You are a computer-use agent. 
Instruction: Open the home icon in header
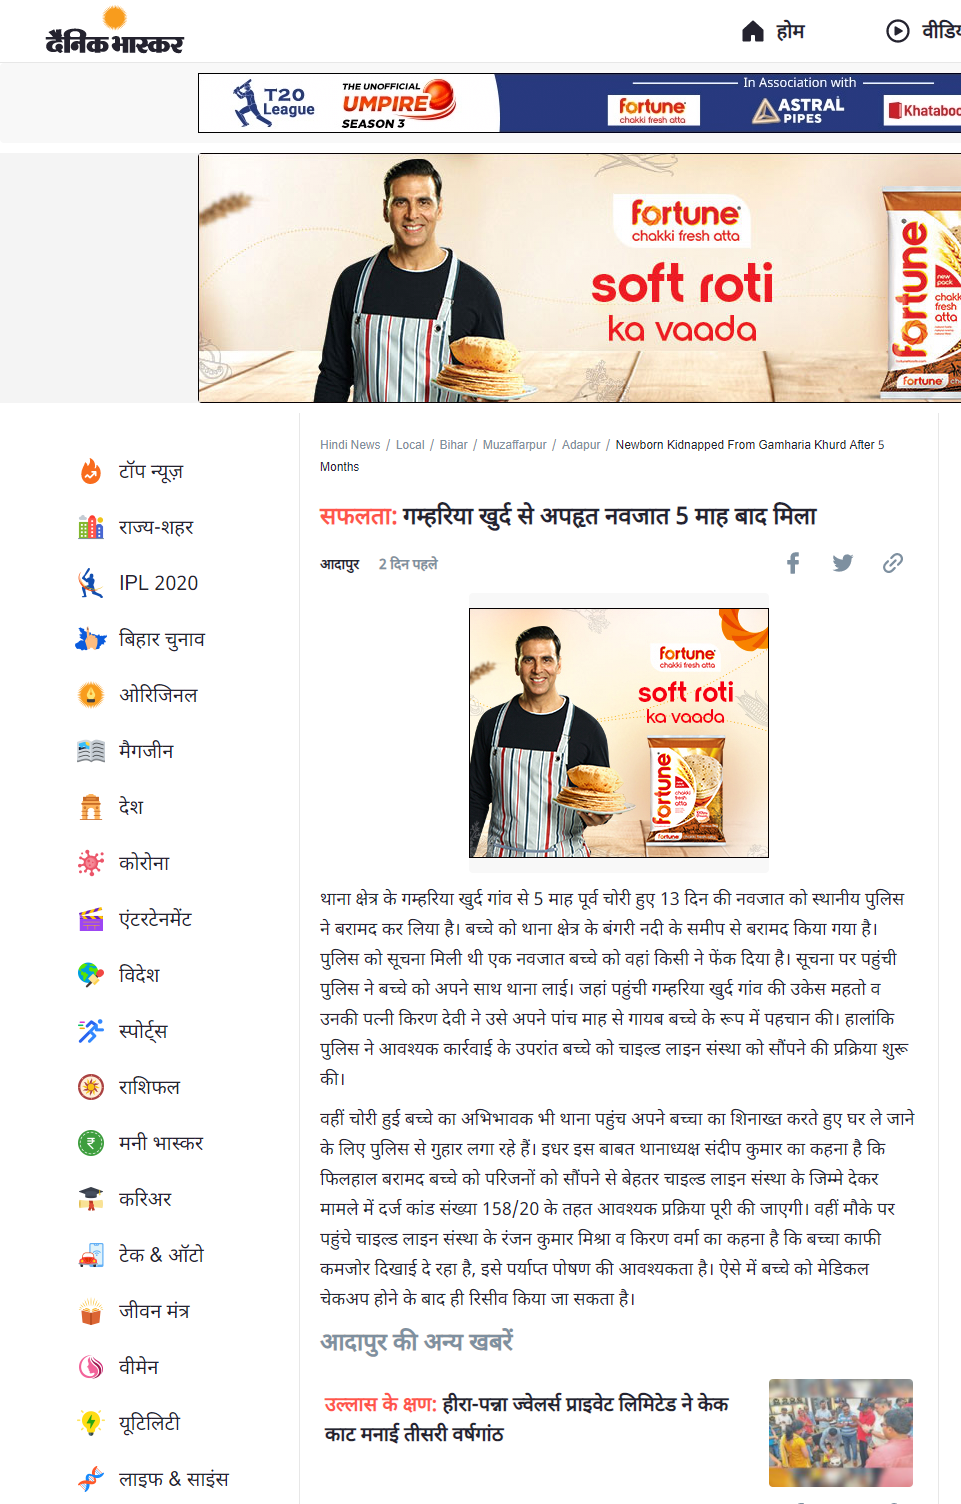(753, 32)
